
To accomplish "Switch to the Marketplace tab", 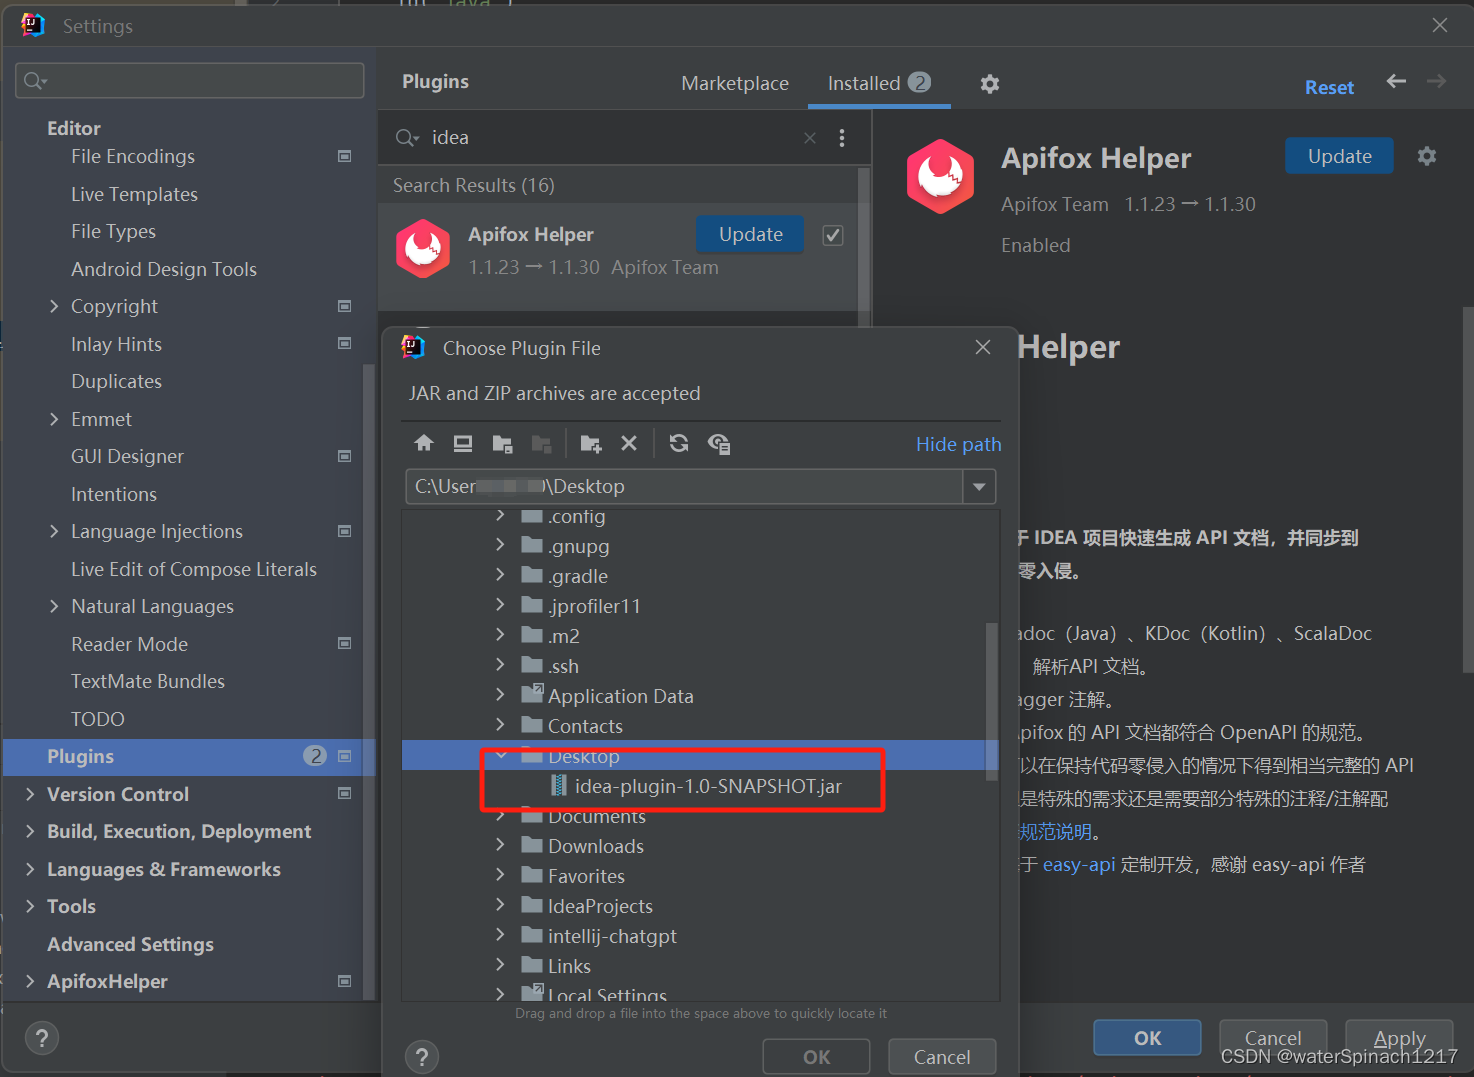I will (x=735, y=84).
